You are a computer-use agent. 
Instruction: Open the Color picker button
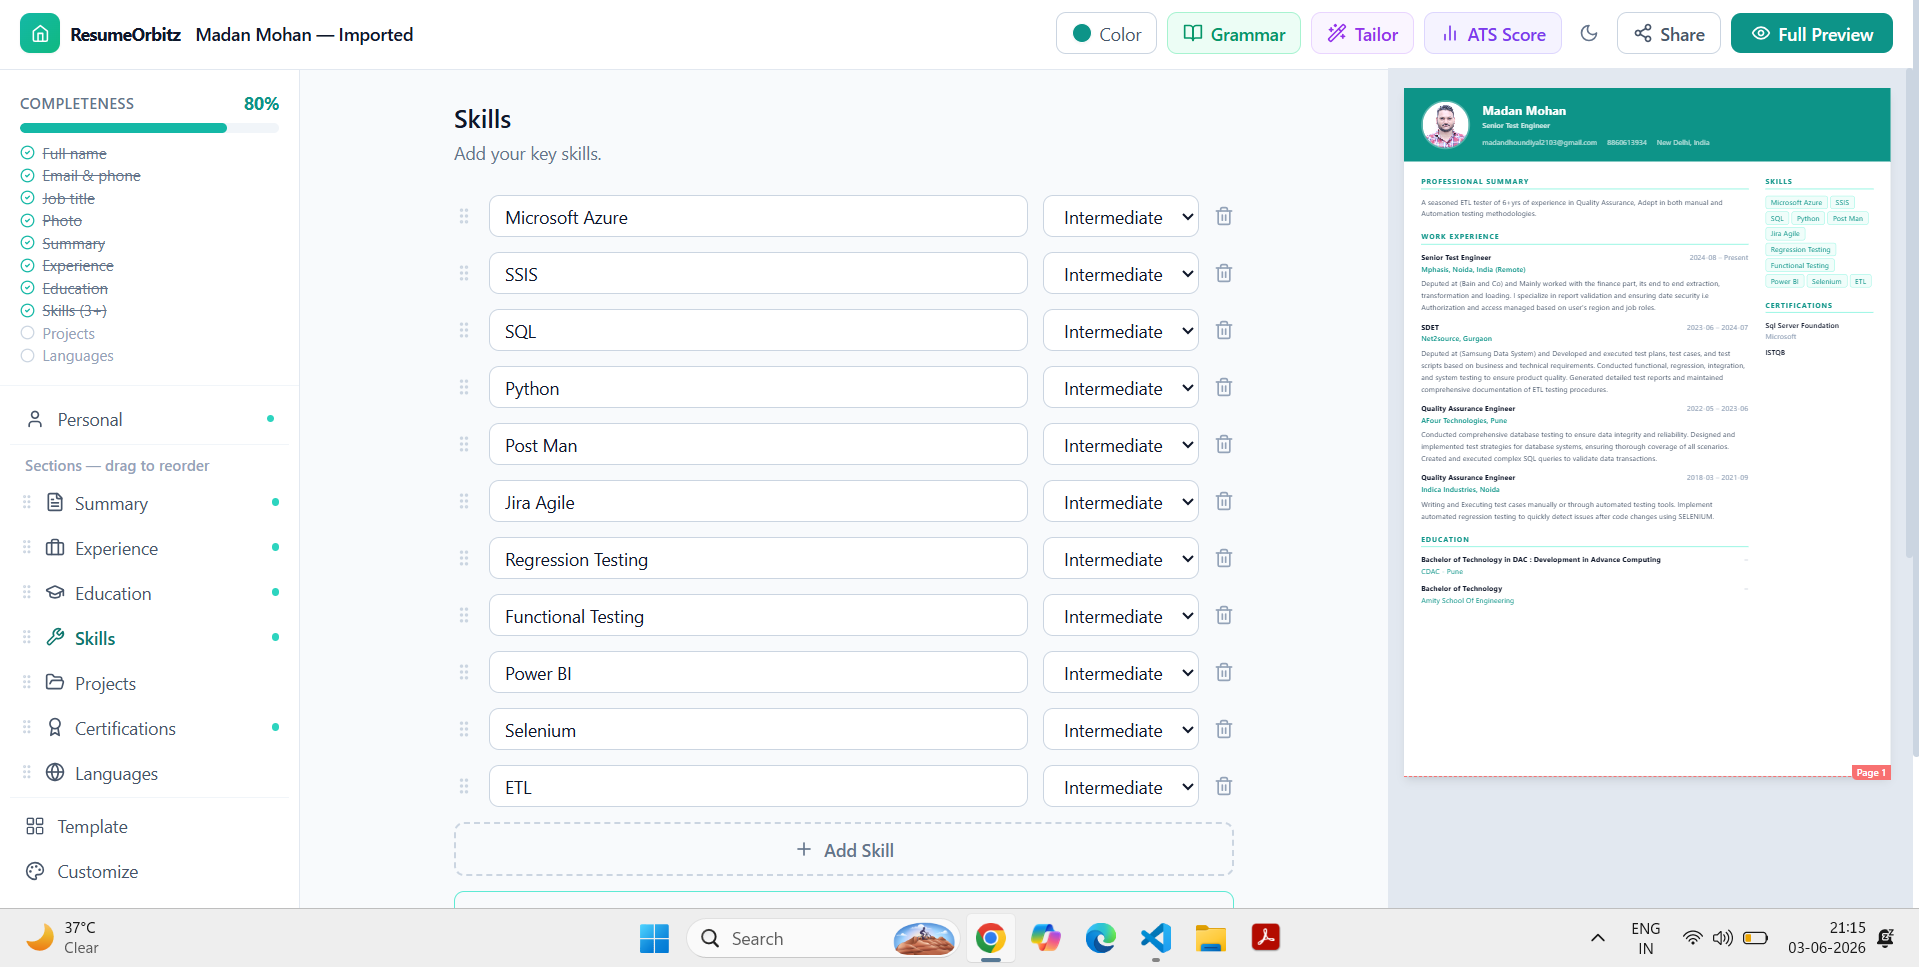(1106, 34)
